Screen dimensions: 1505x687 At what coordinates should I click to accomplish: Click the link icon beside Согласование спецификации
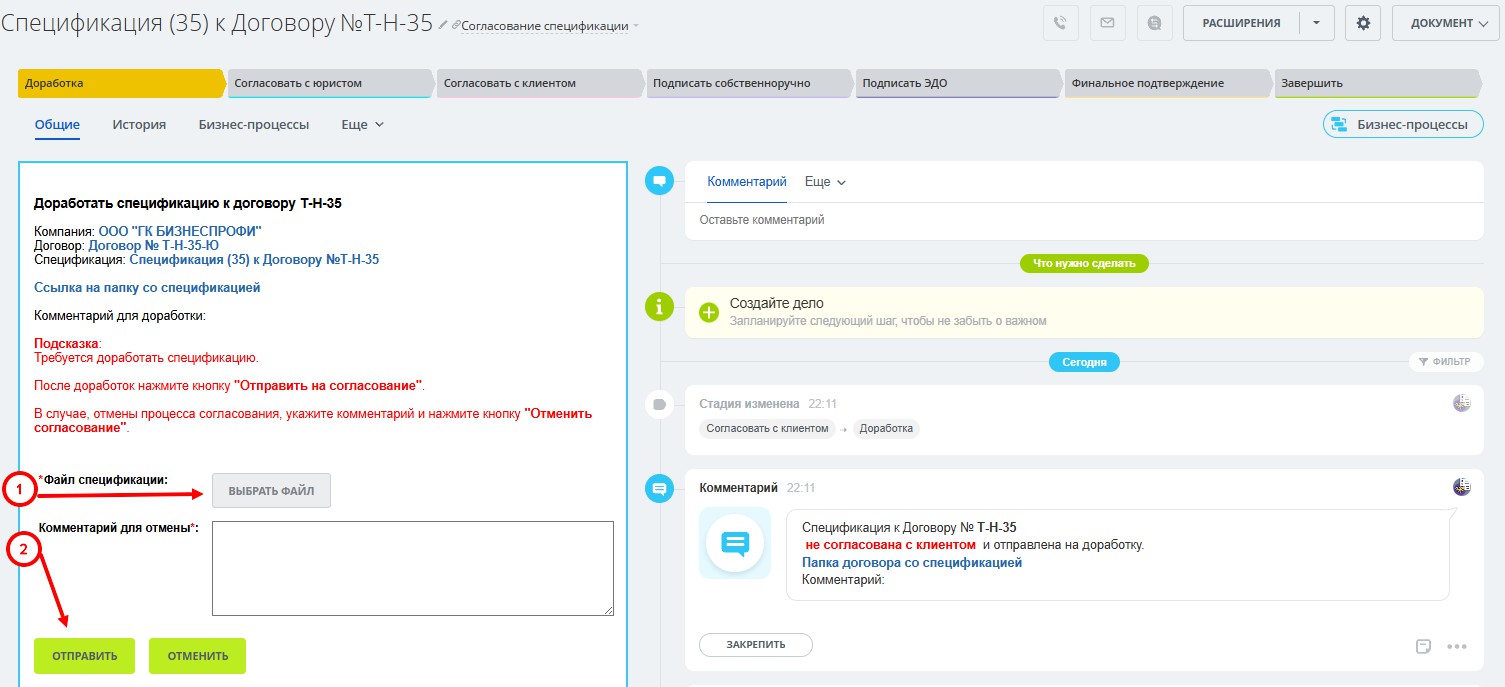(x=457, y=25)
